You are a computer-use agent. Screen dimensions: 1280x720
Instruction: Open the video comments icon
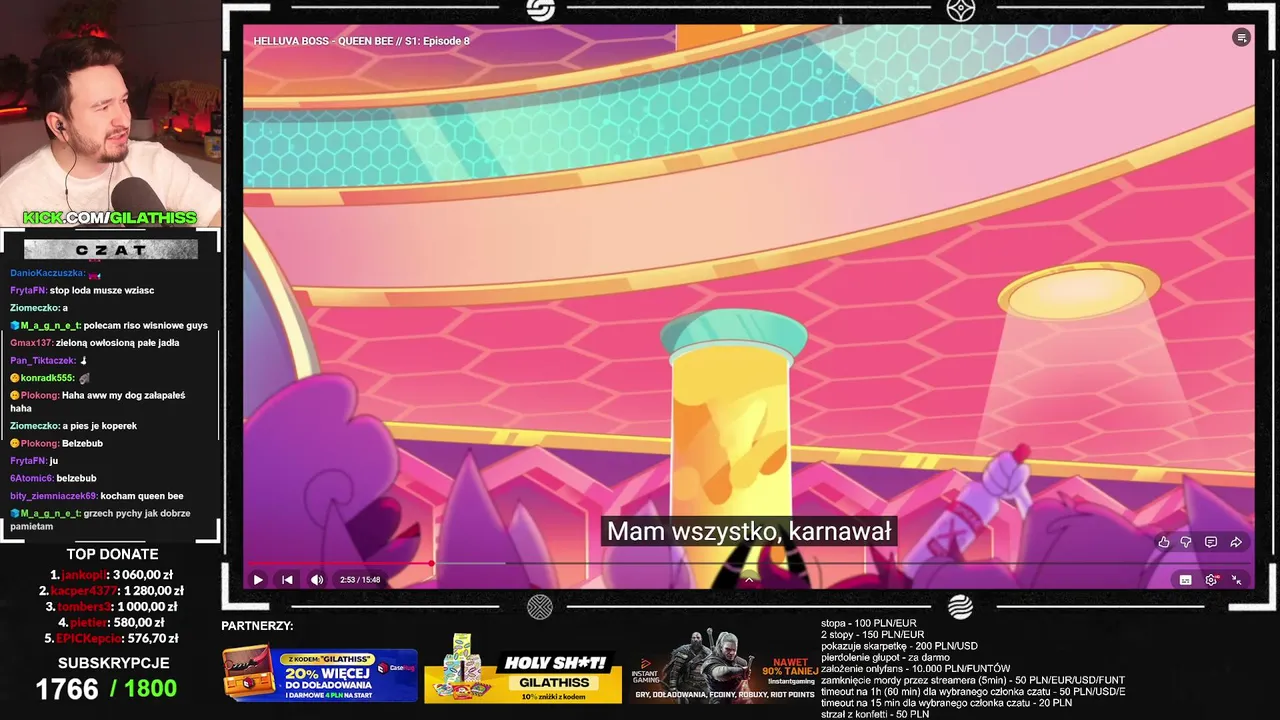click(1211, 542)
